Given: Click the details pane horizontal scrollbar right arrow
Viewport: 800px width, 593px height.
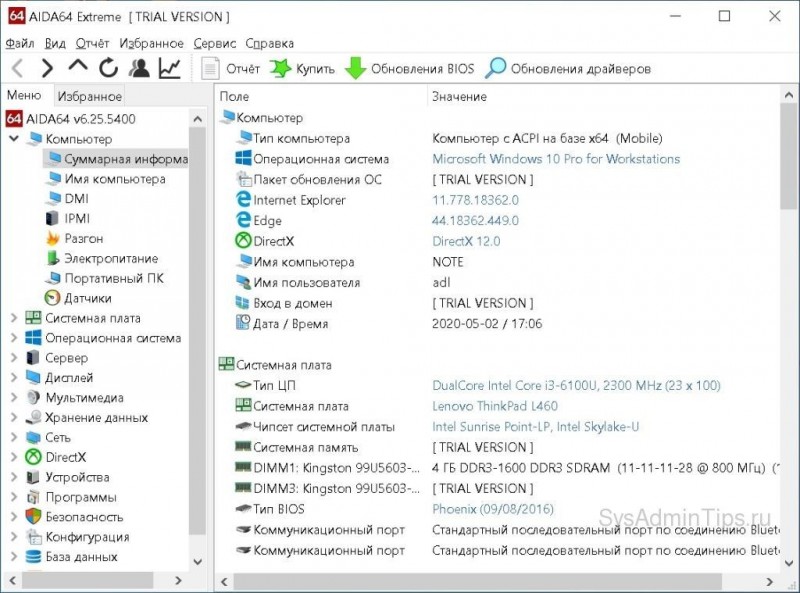Looking at the screenshot, I should click(769, 582).
